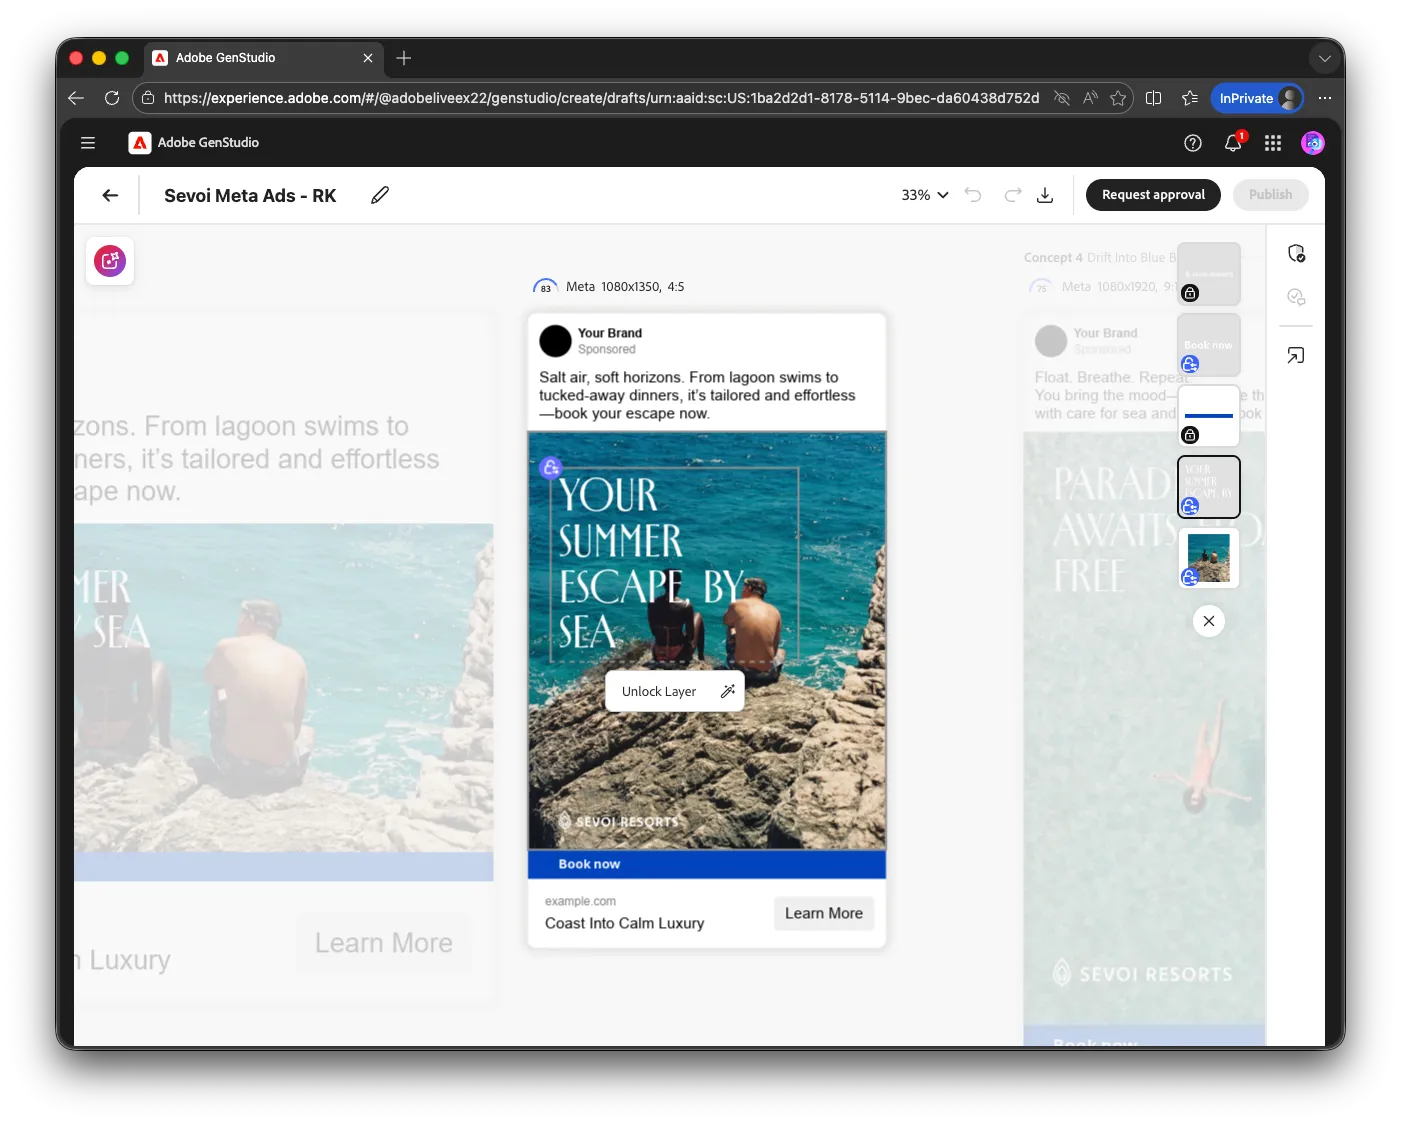The width and height of the screenshot is (1401, 1124).
Task: Toggle the tracking prevention eye icon in the address bar
Action: coord(1062,98)
